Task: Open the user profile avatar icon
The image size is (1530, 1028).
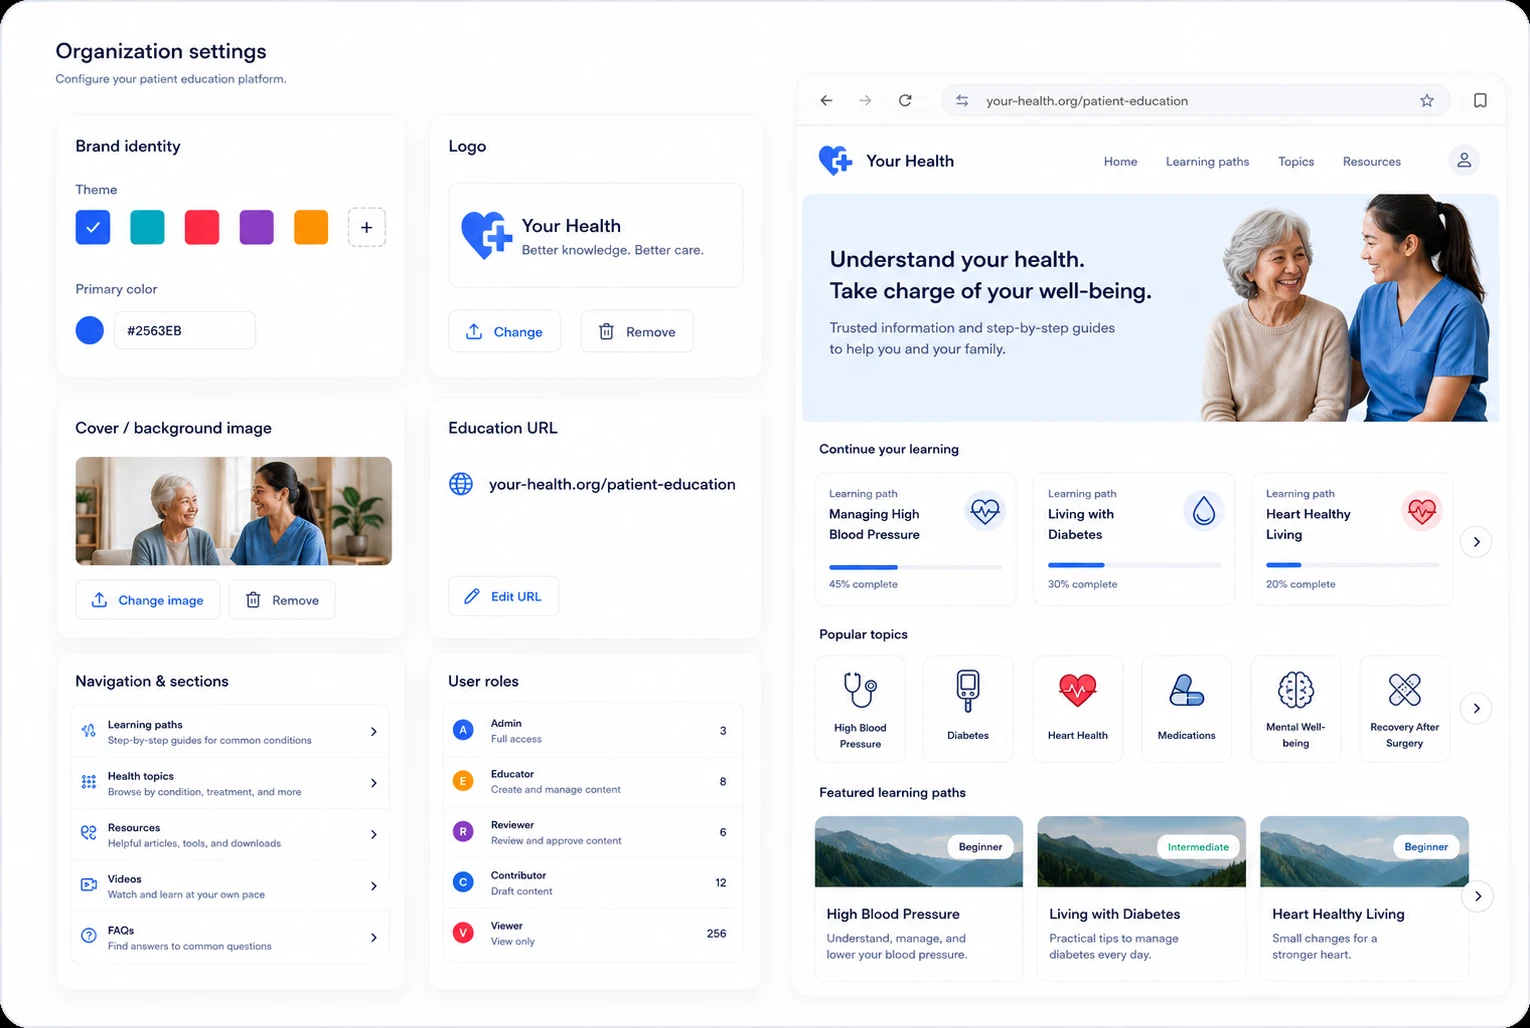Action: [1464, 160]
